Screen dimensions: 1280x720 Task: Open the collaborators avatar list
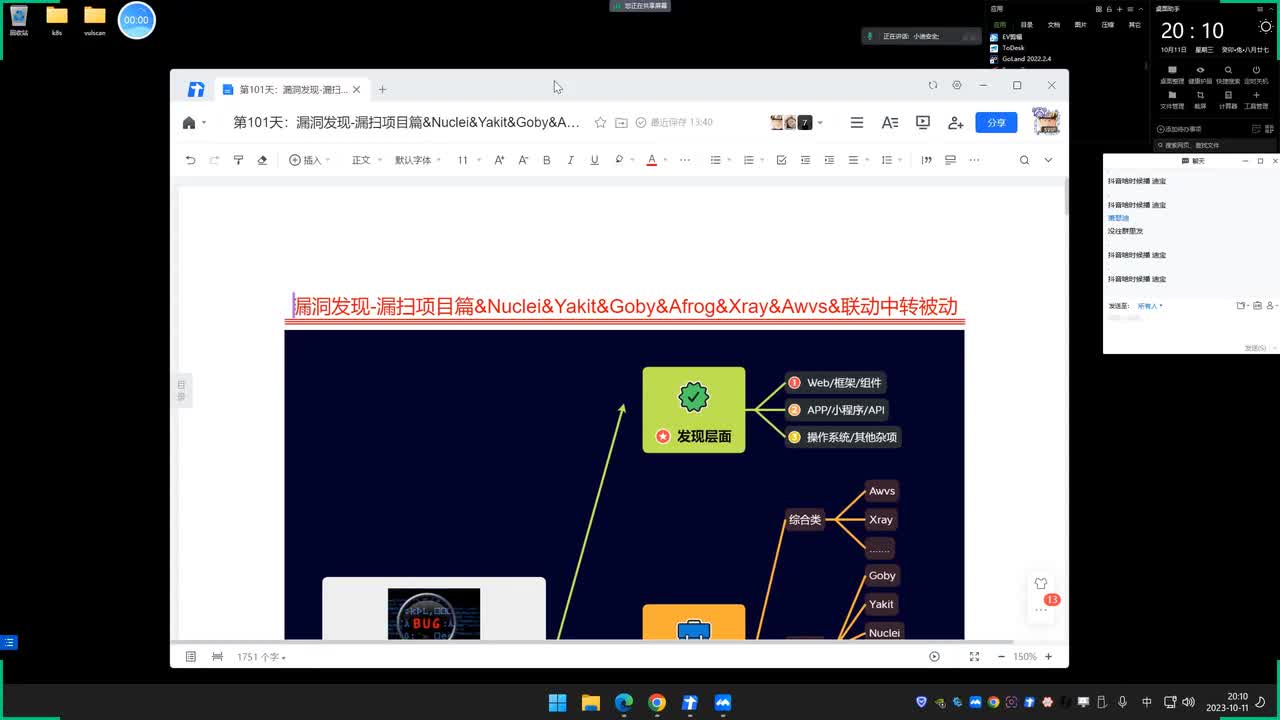click(x=795, y=122)
